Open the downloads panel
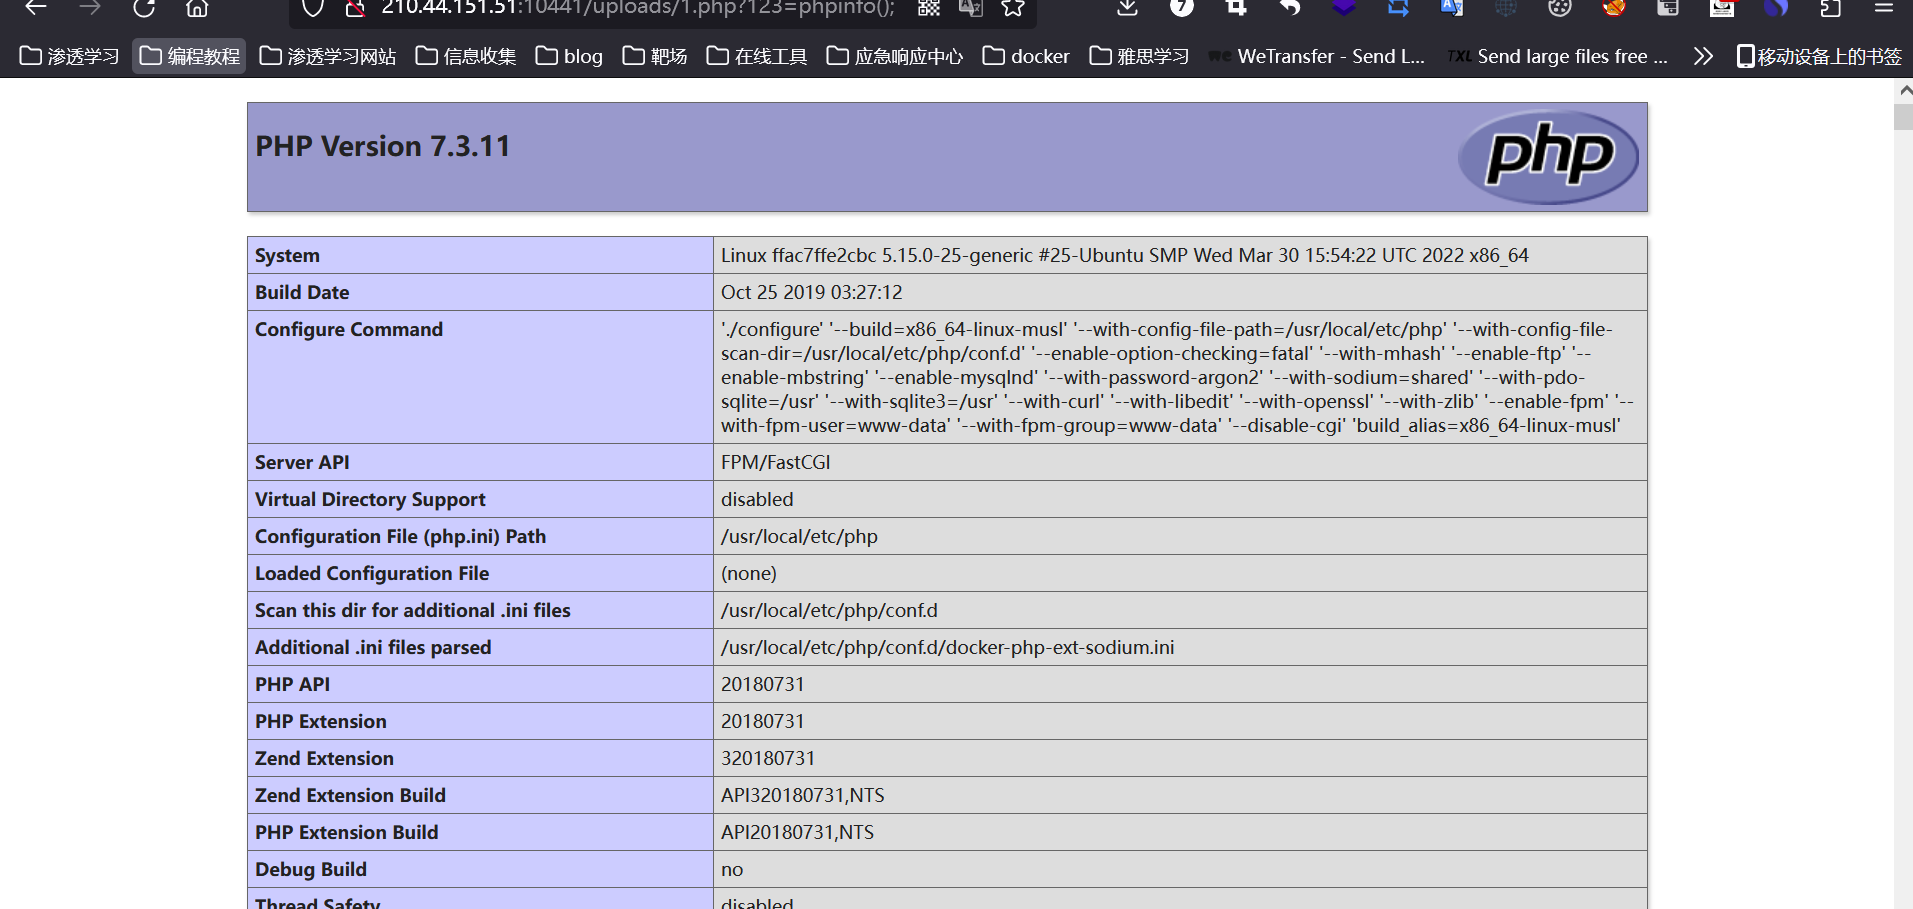This screenshot has width=1913, height=909. [1127, 8]
